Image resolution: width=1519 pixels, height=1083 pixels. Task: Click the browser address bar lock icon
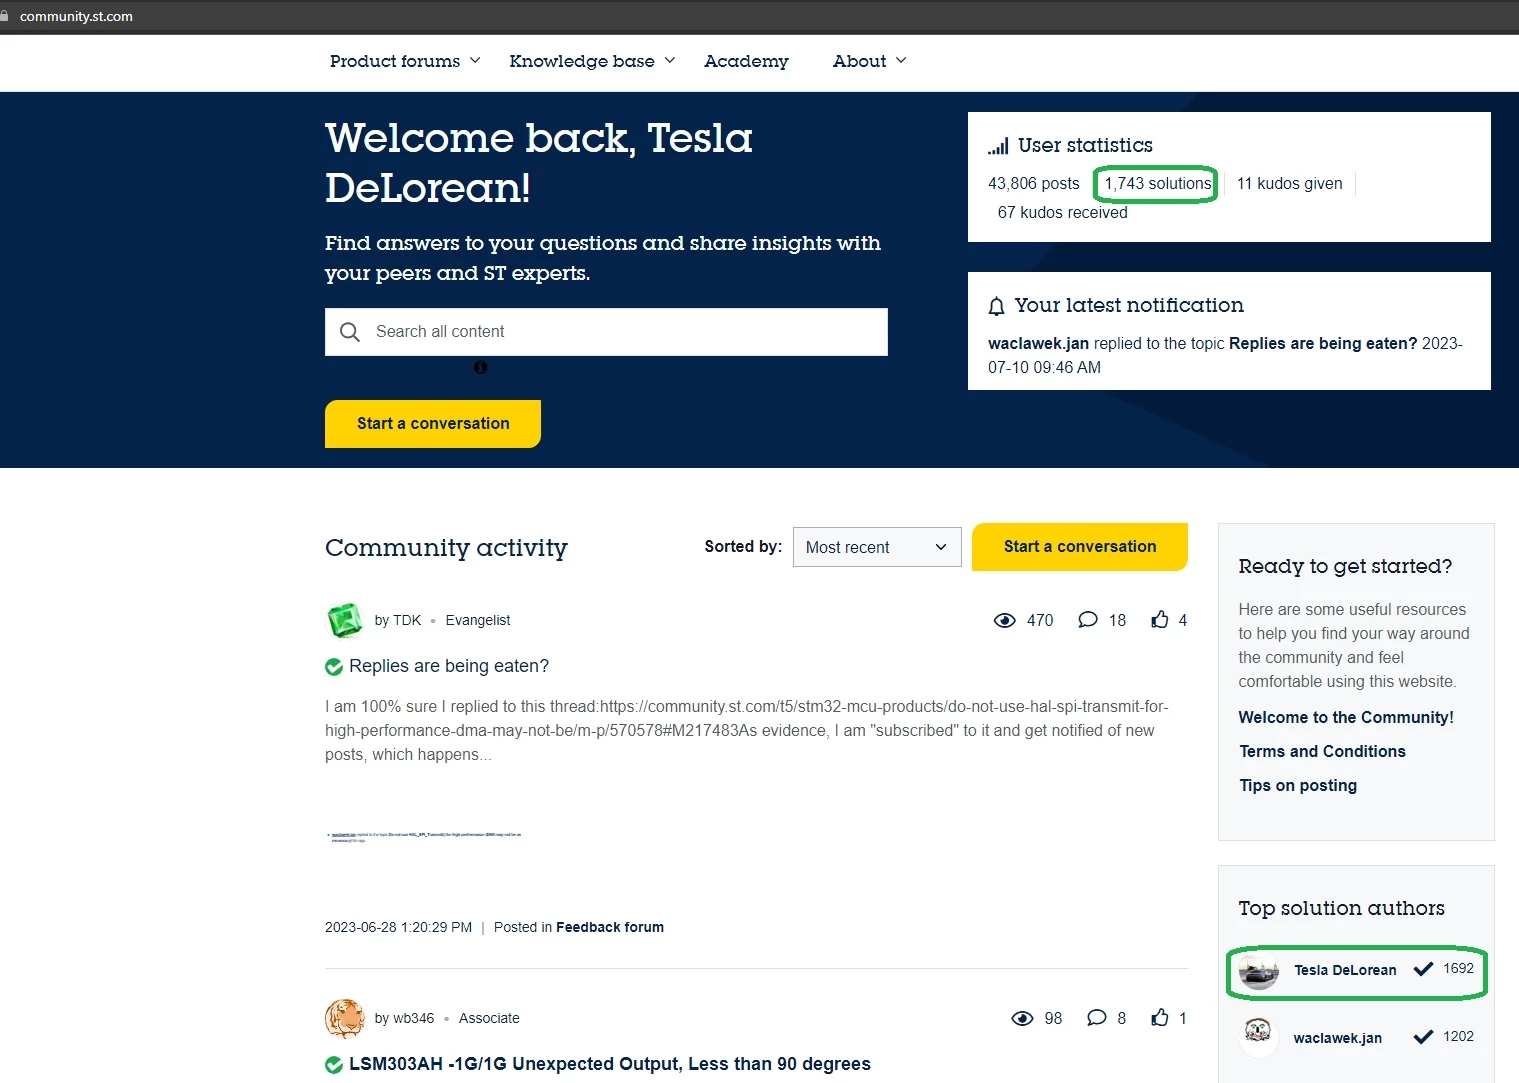[5, 16]
